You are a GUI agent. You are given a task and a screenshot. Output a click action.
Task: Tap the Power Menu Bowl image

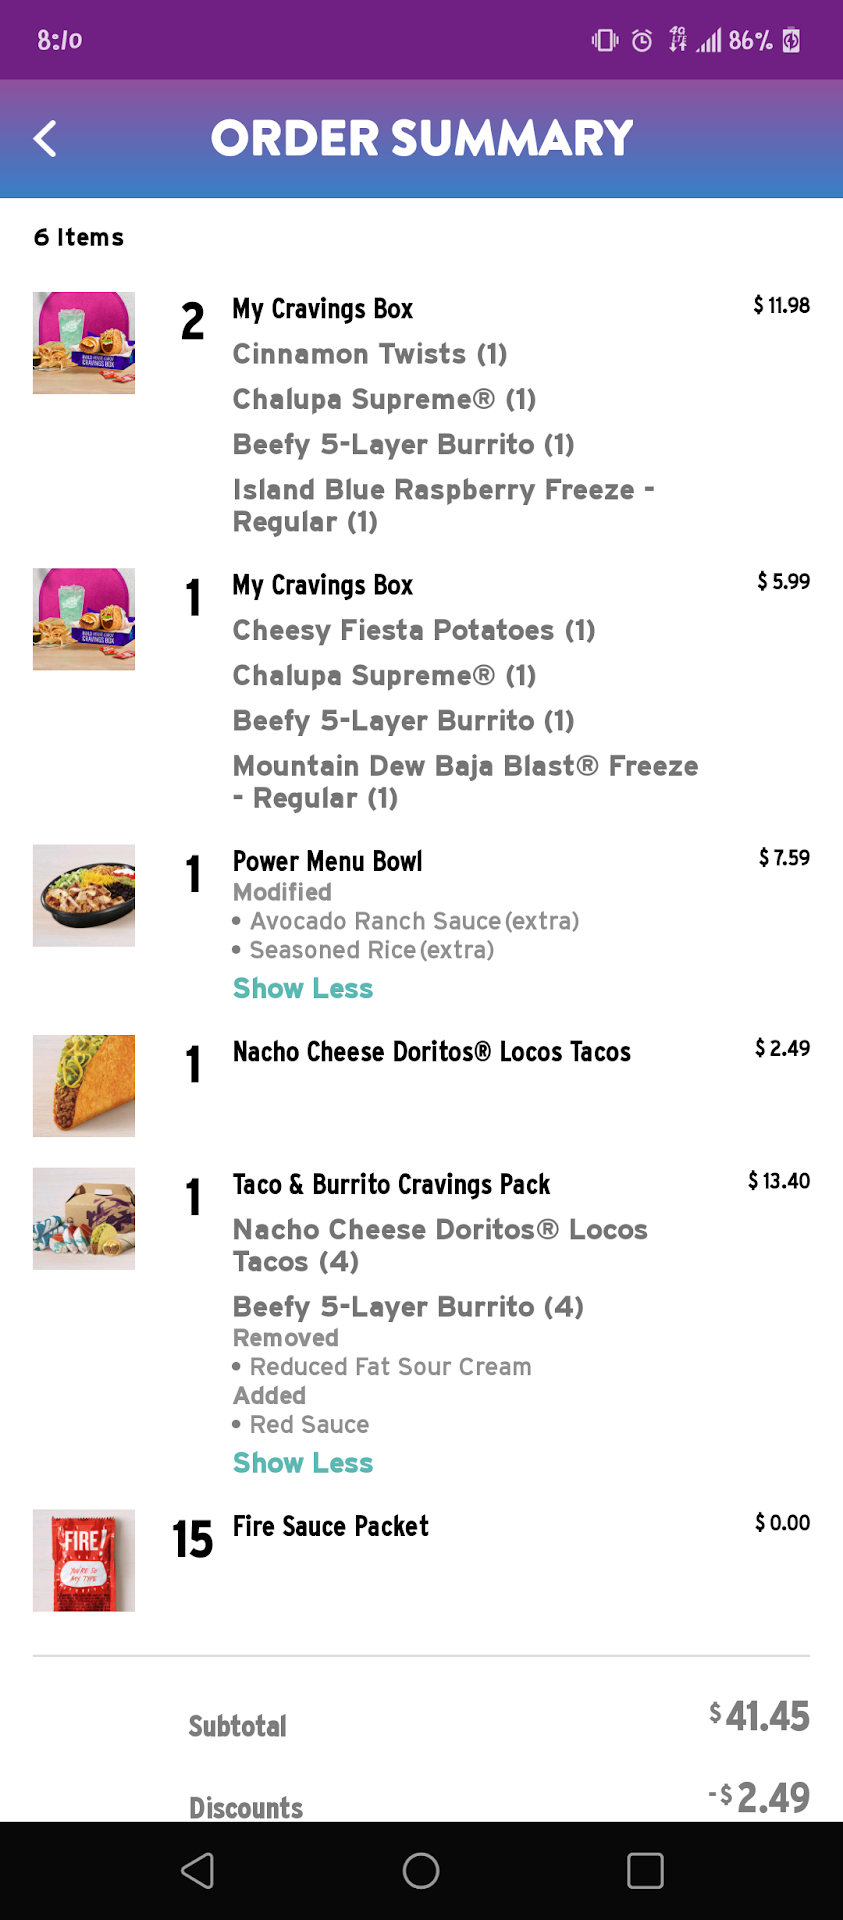tap(84, 895)
